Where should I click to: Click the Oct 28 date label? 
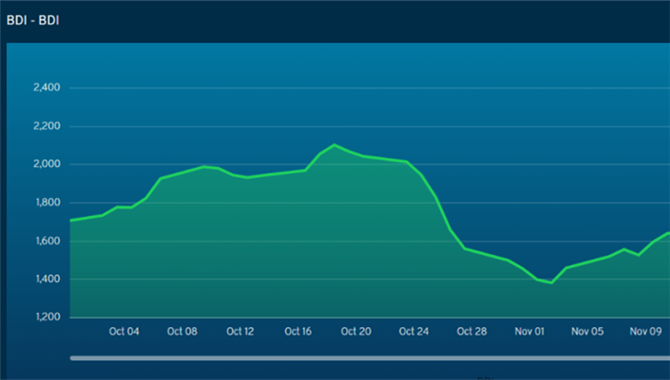pyautogui.click(x=472, y=331)
